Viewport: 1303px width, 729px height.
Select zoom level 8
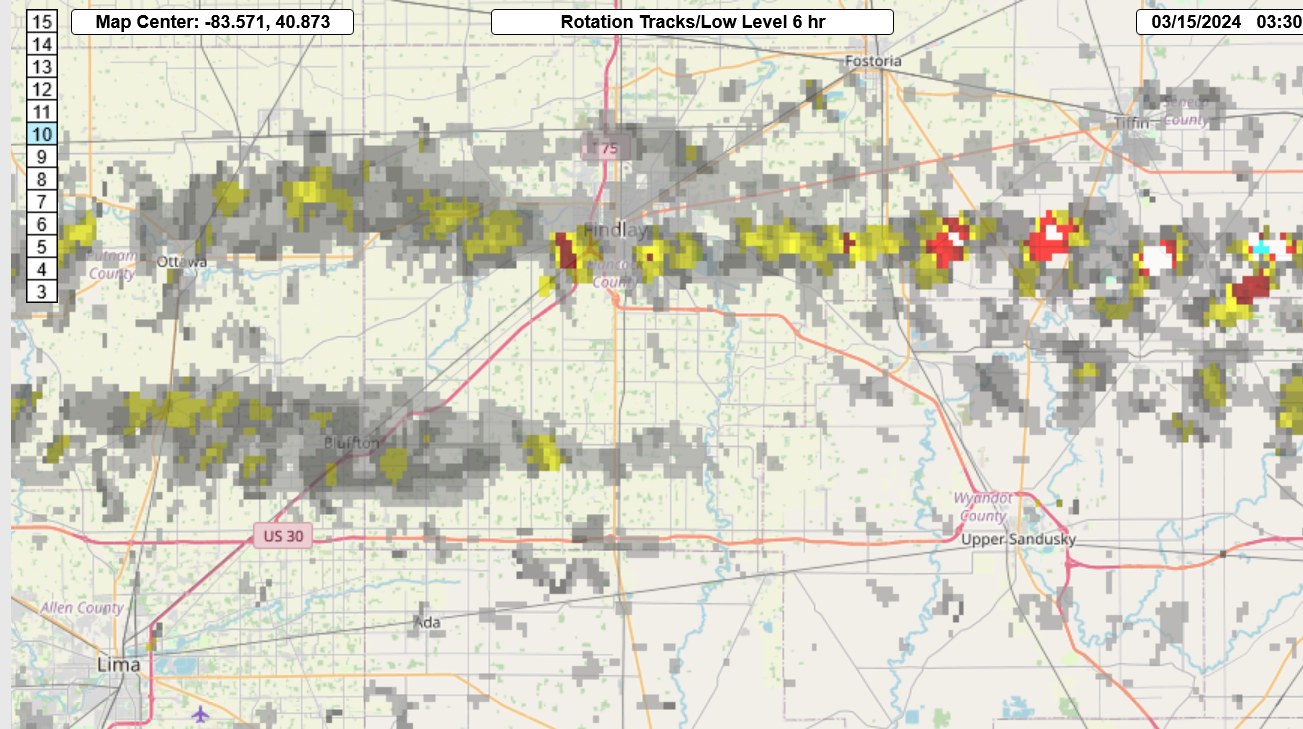(x=42, y=179)
